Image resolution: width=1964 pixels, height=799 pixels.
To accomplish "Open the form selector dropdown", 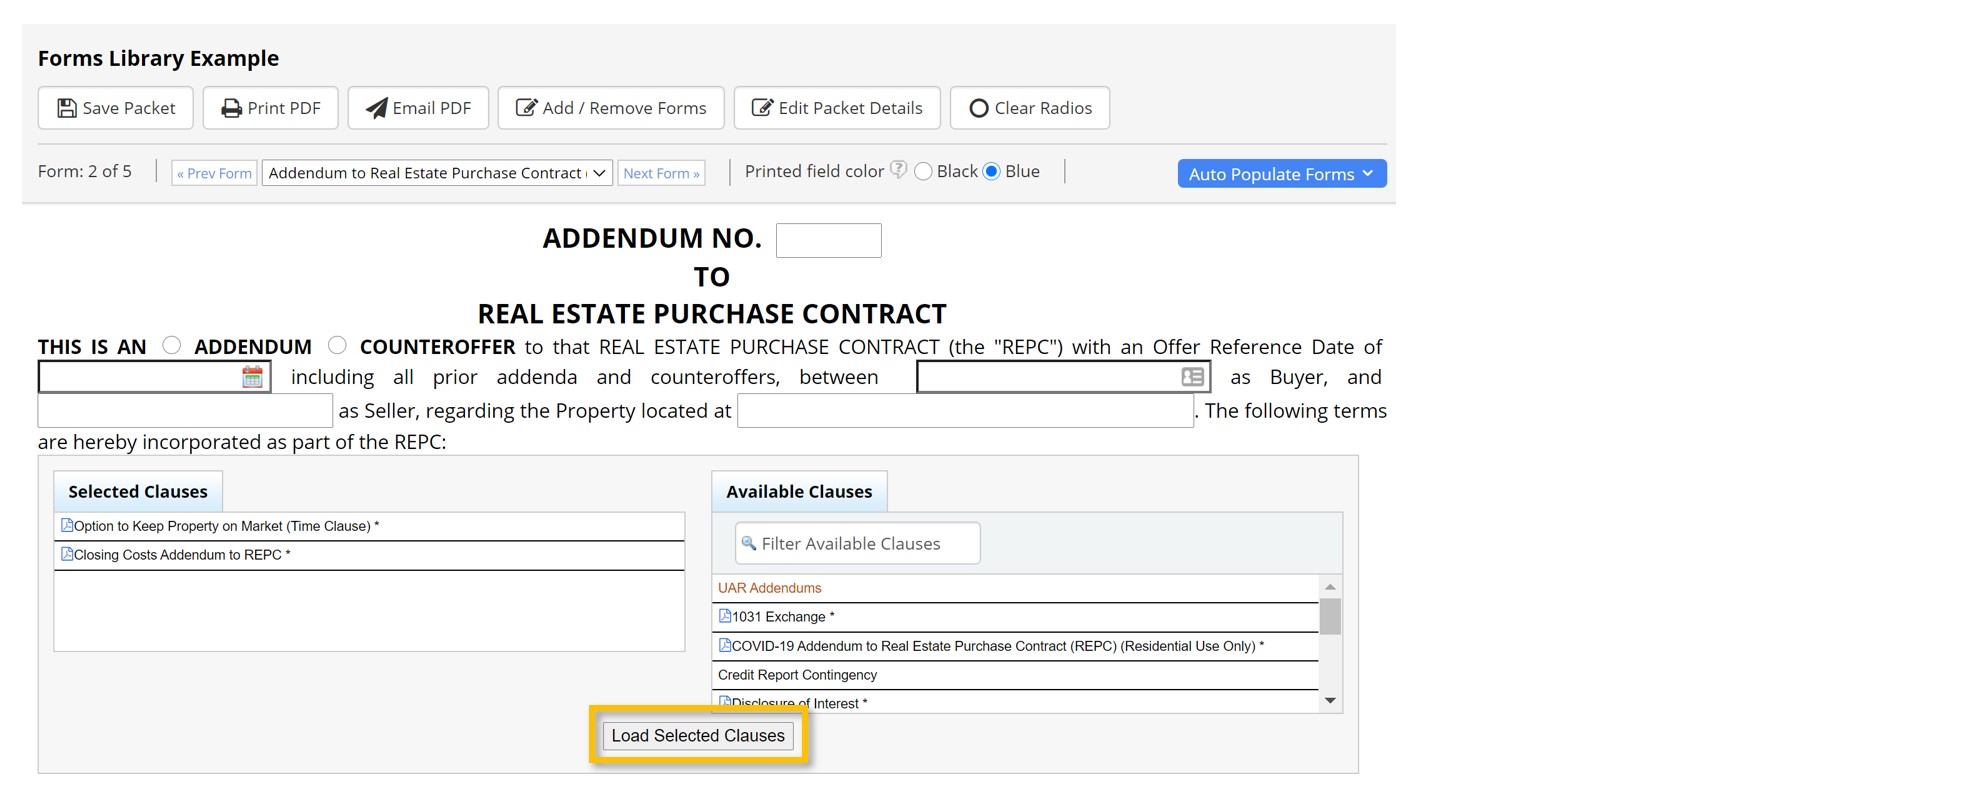I will pyautogui.click(x=437, y=173).
